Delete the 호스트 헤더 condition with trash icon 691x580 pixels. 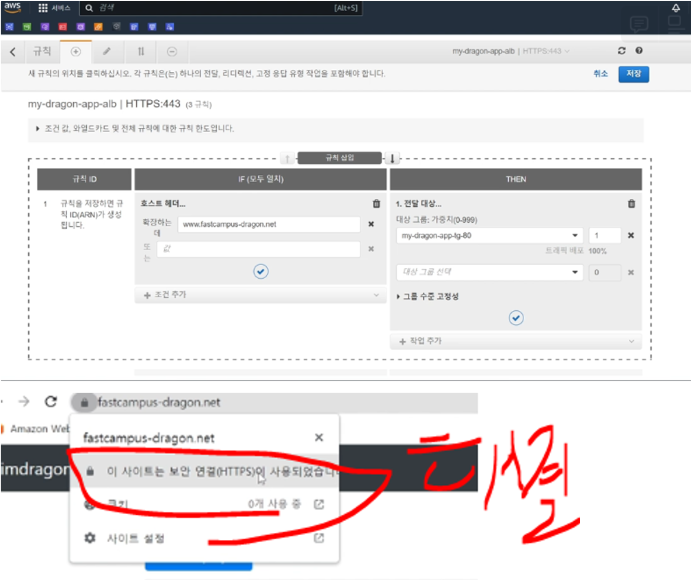coord(376,204)
